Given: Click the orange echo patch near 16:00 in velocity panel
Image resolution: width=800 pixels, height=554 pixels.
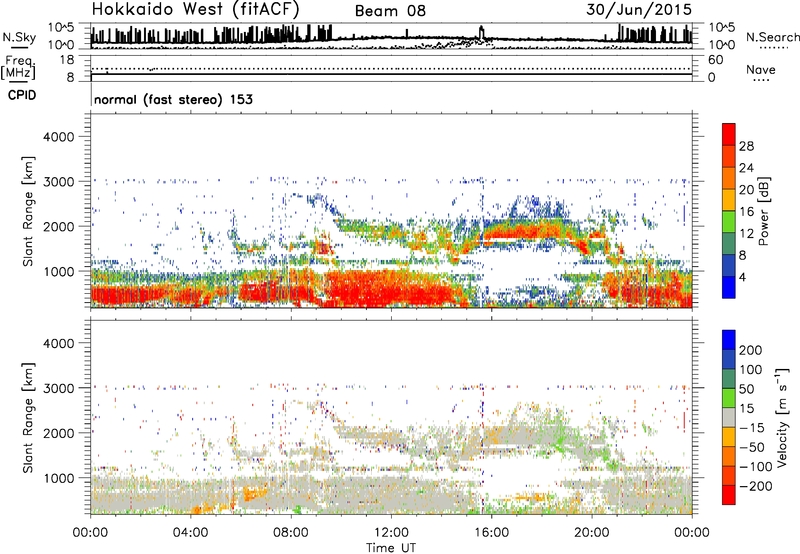Looking at the screenshot, I should coord(494,435).
